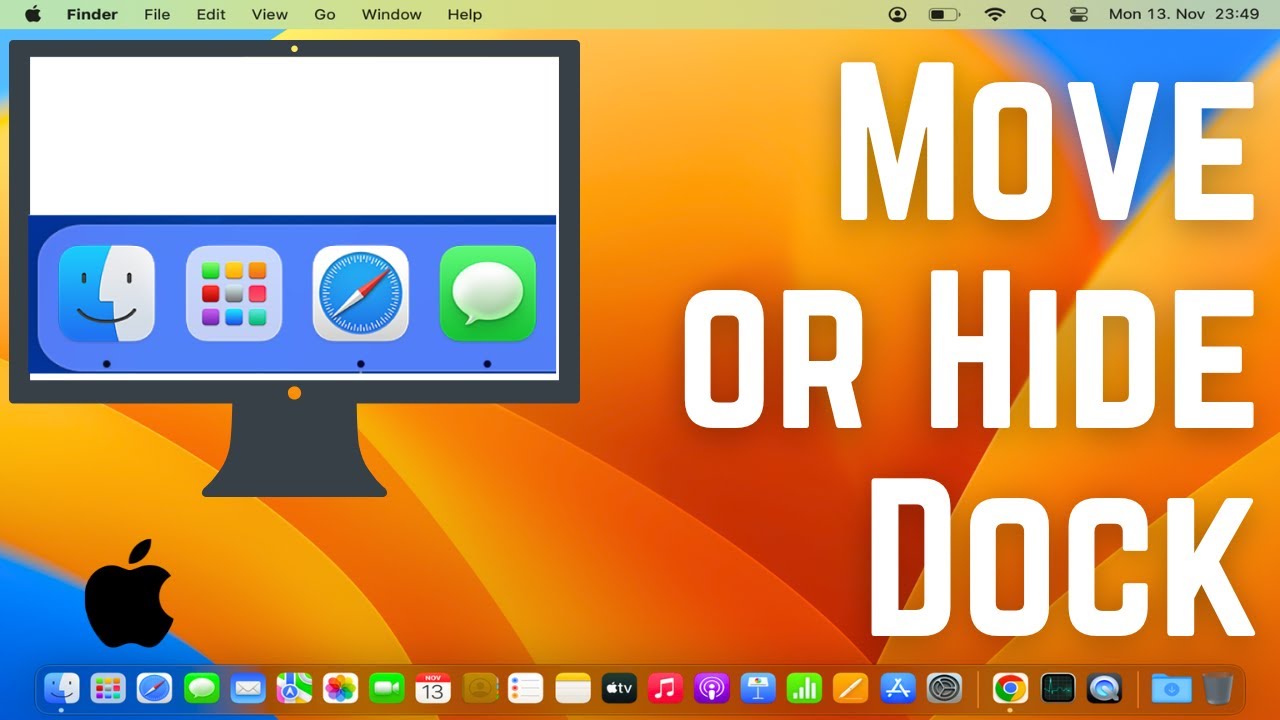Open the File menu
Screen dimensions: 1280x720
157,14
